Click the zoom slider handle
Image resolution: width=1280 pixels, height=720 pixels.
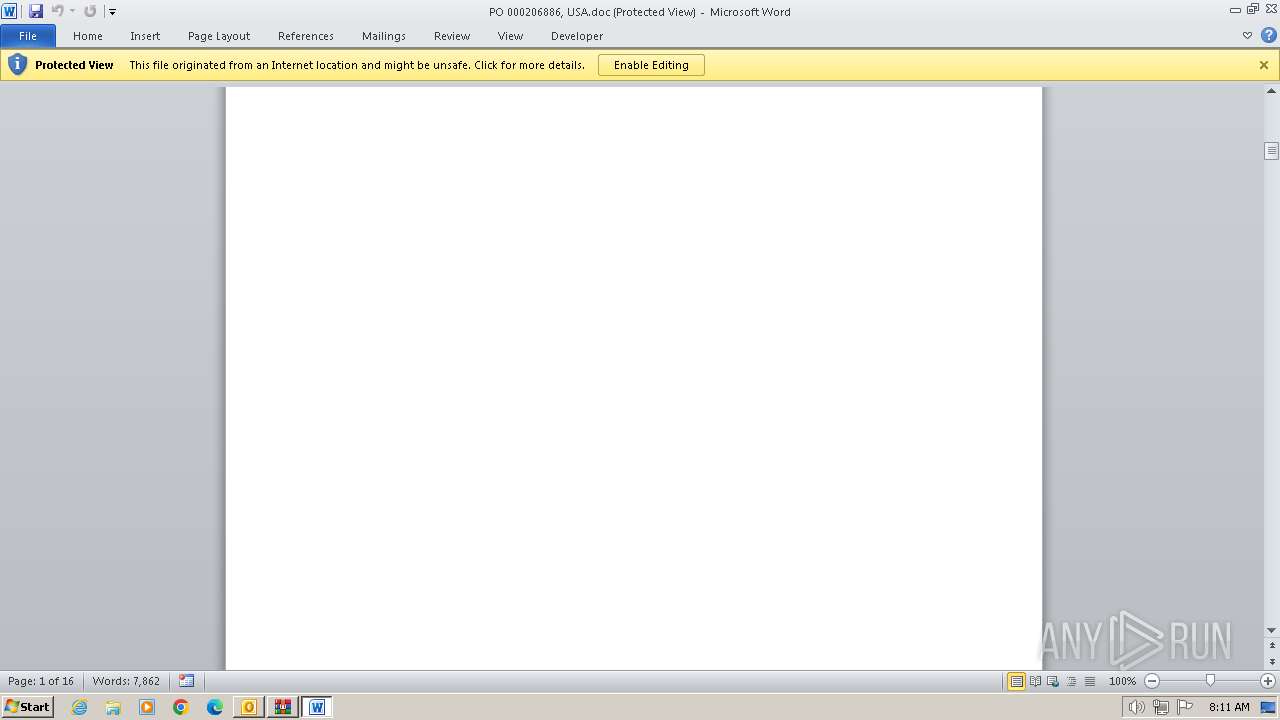pyautogui.click(x=1210, y=681)
